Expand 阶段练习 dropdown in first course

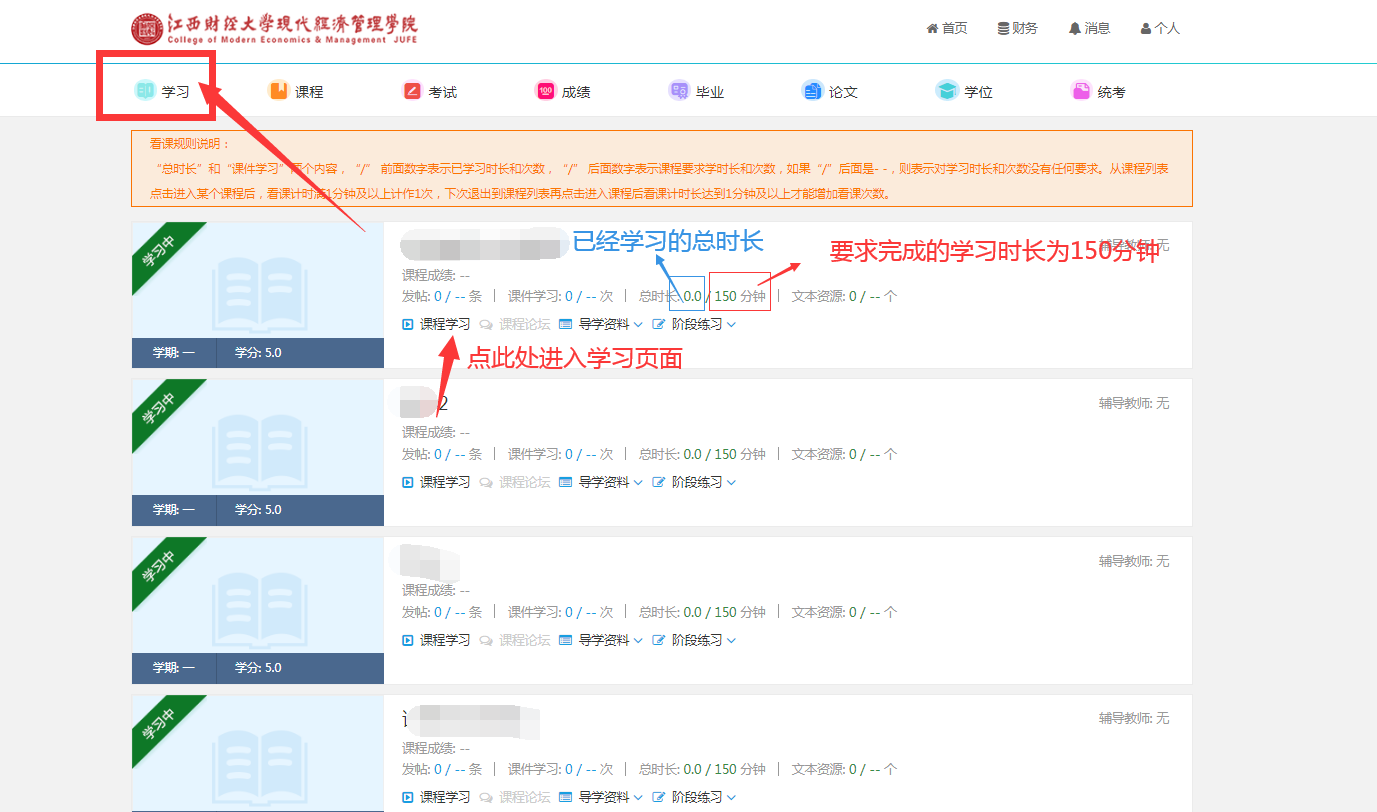695,324
